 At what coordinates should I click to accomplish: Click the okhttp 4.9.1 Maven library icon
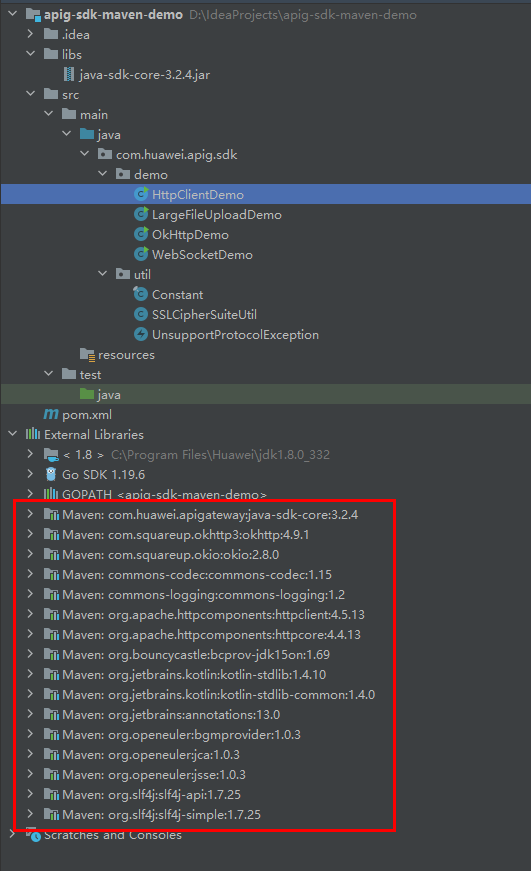click(52, 534)
